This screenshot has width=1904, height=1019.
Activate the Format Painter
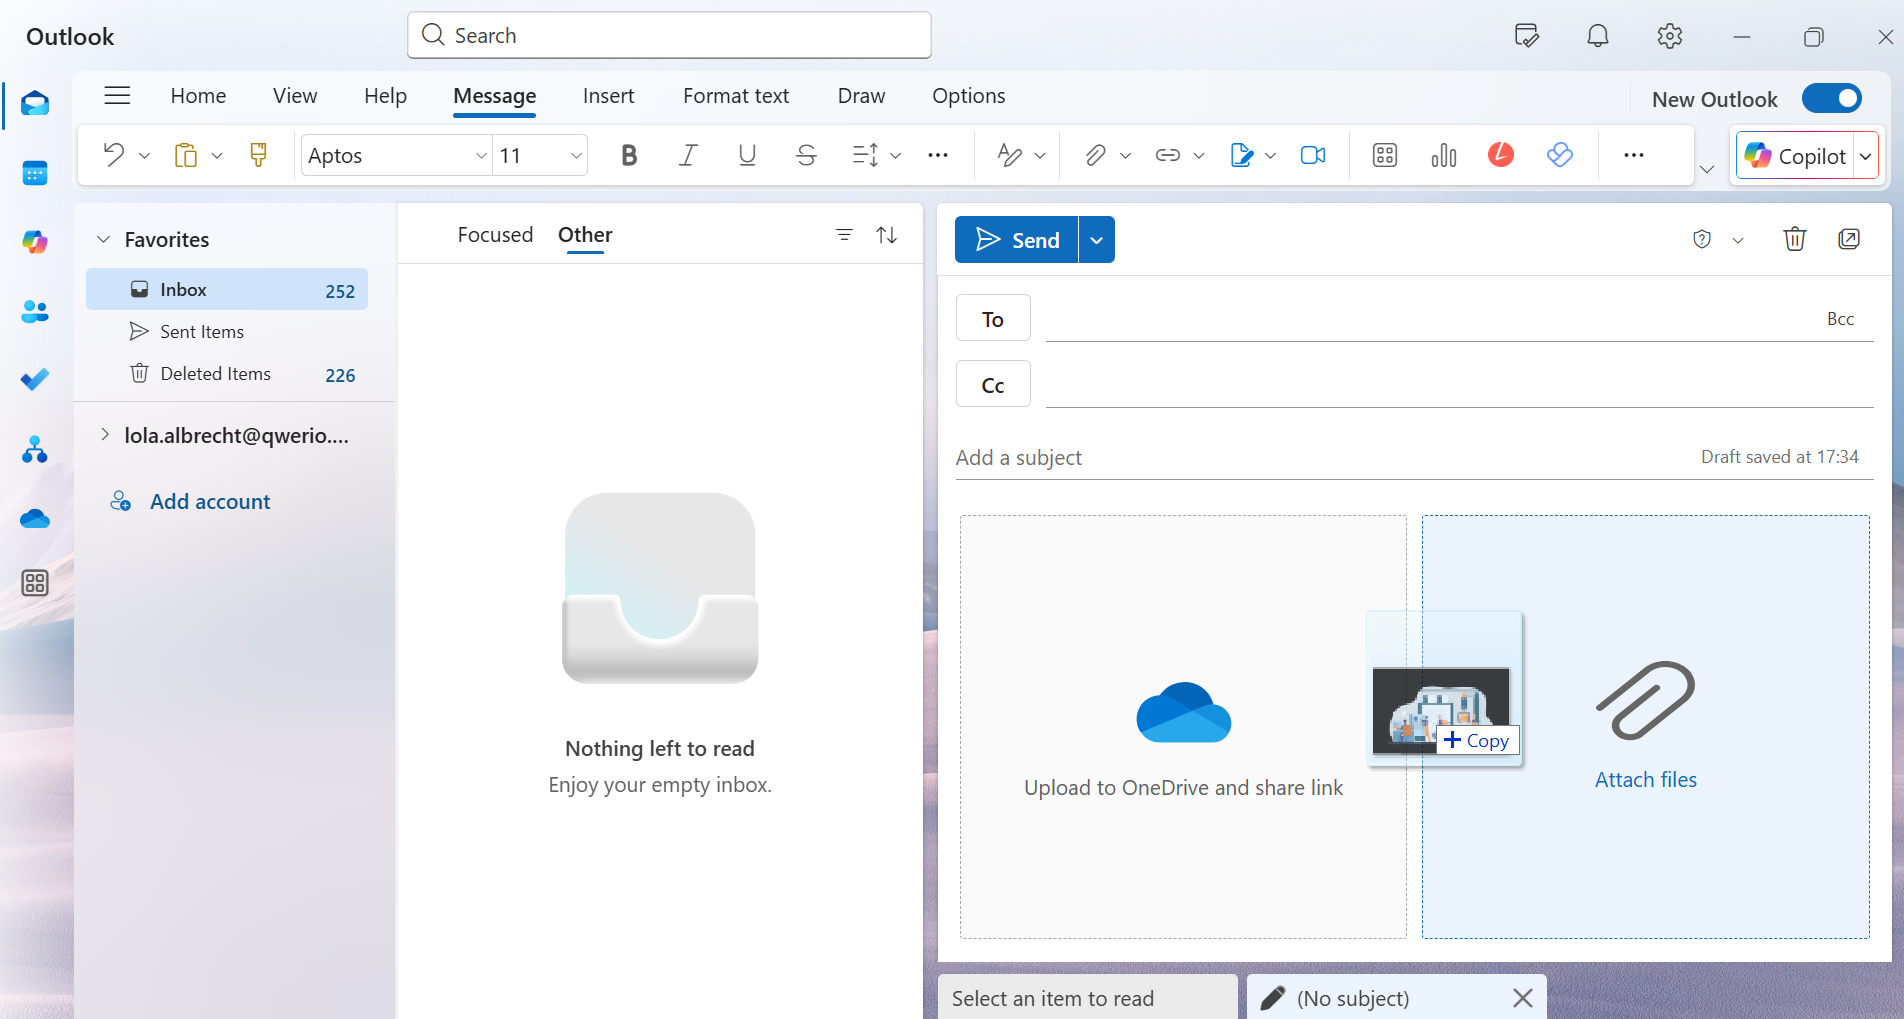click(258, 155)
